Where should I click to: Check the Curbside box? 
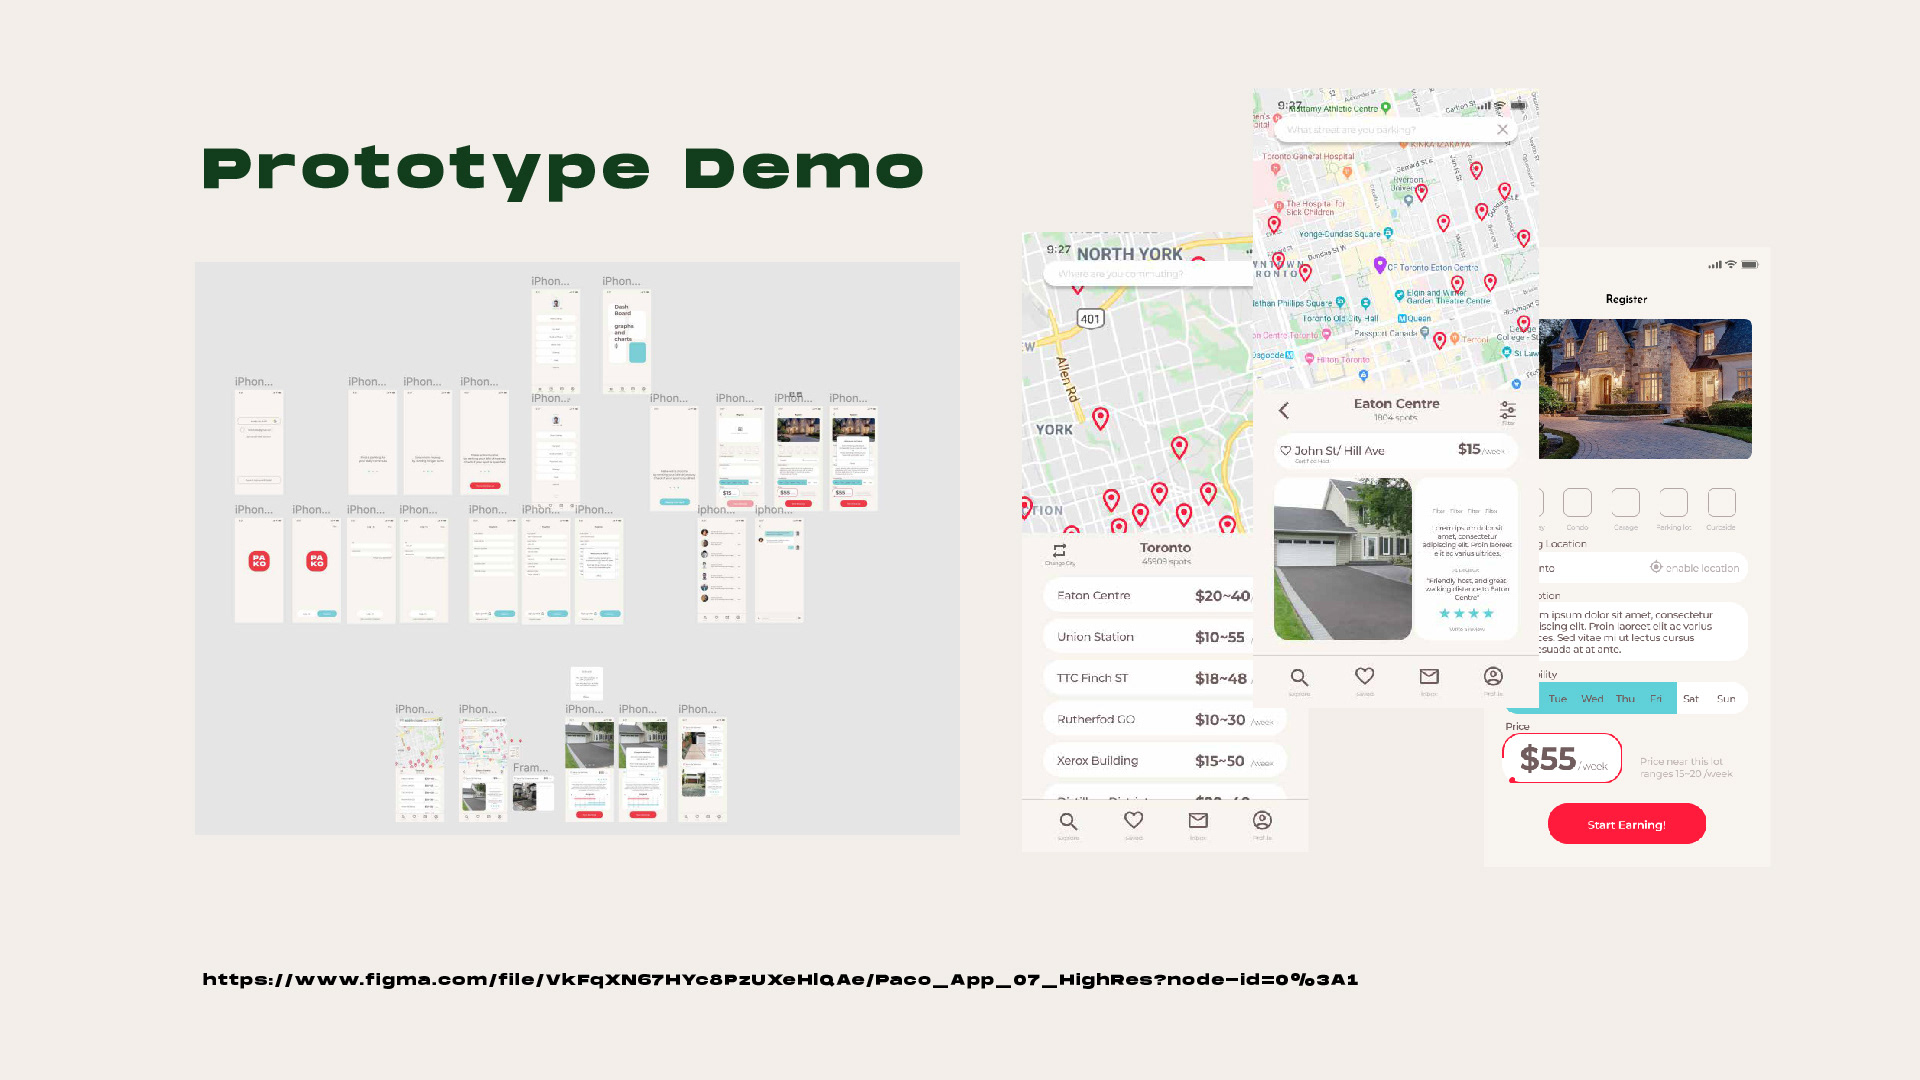1722,502
